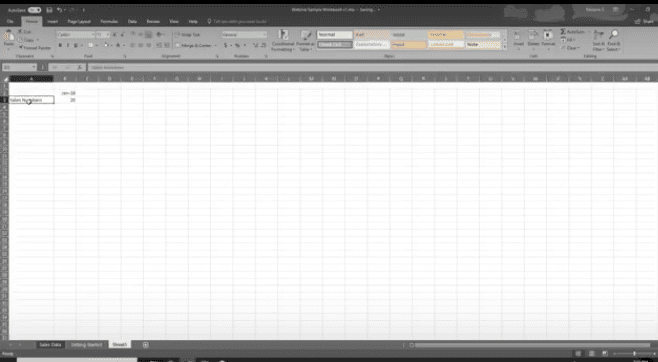The image size is (658, 362).
Task: Open the Format cells menu
Action: 548,39
